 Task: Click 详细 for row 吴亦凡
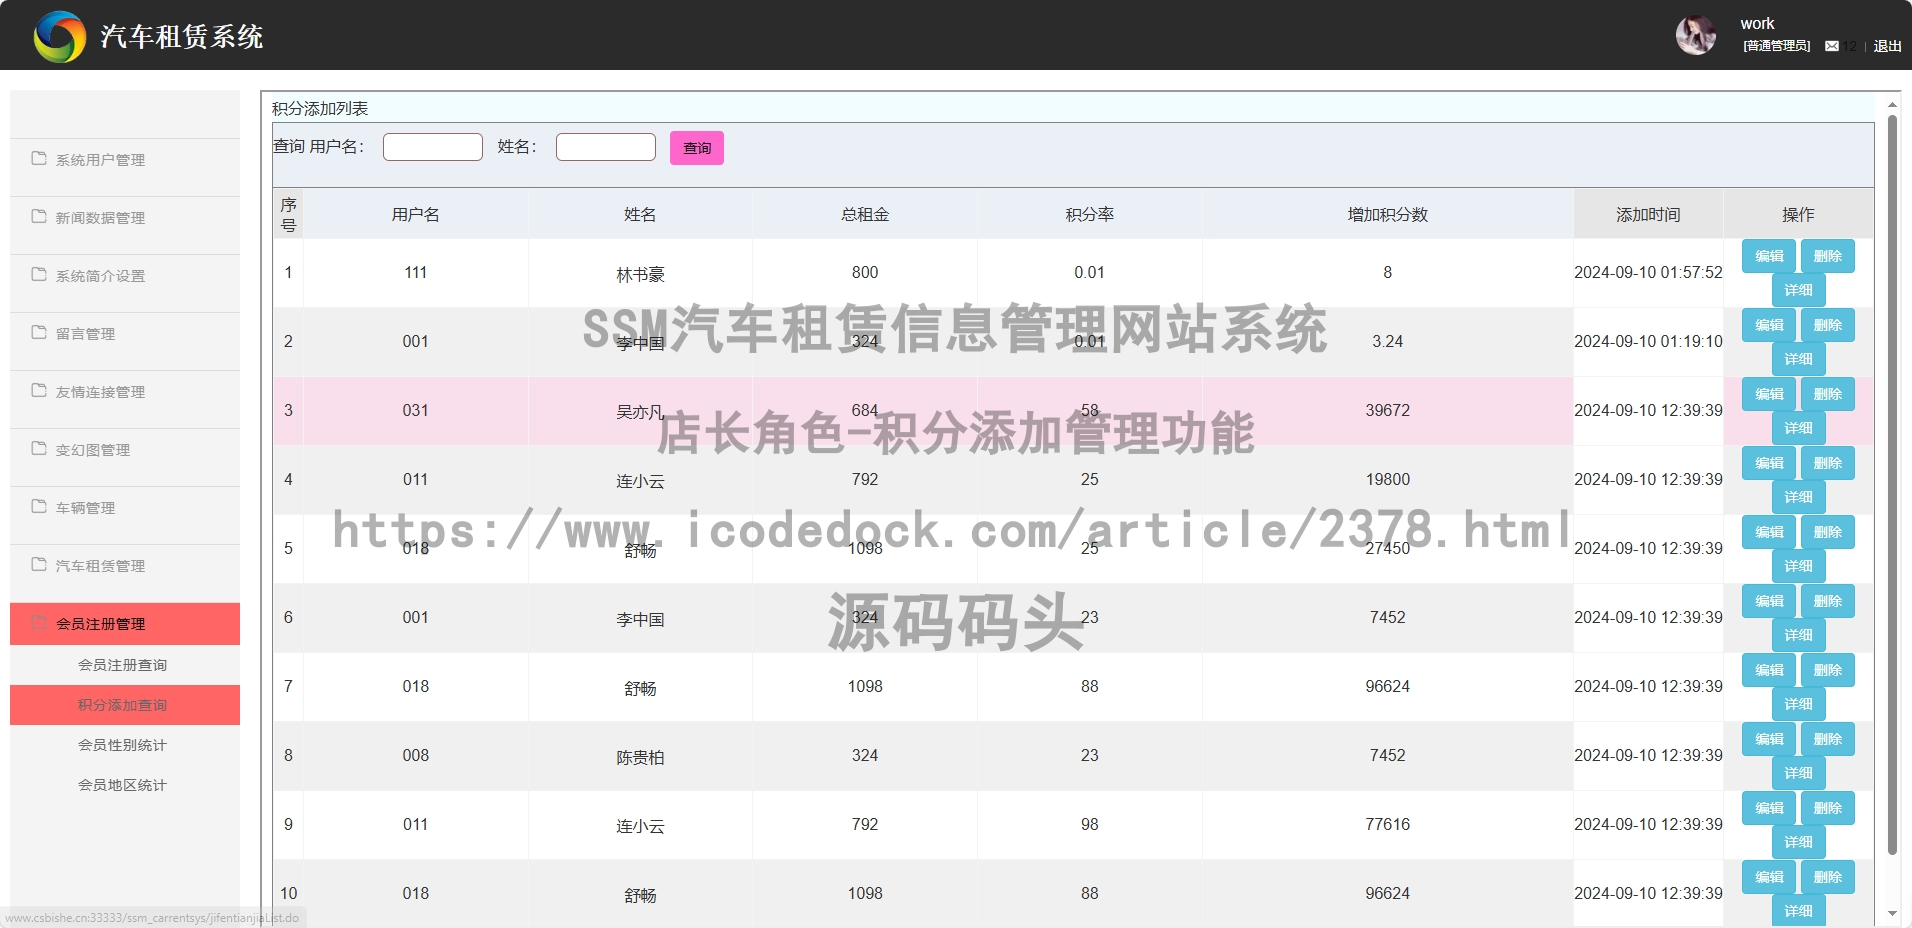point(1798,428)
